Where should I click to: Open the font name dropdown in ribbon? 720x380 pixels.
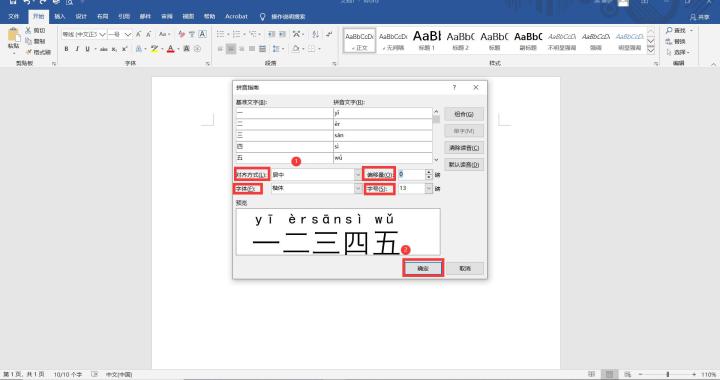(102, 34)
